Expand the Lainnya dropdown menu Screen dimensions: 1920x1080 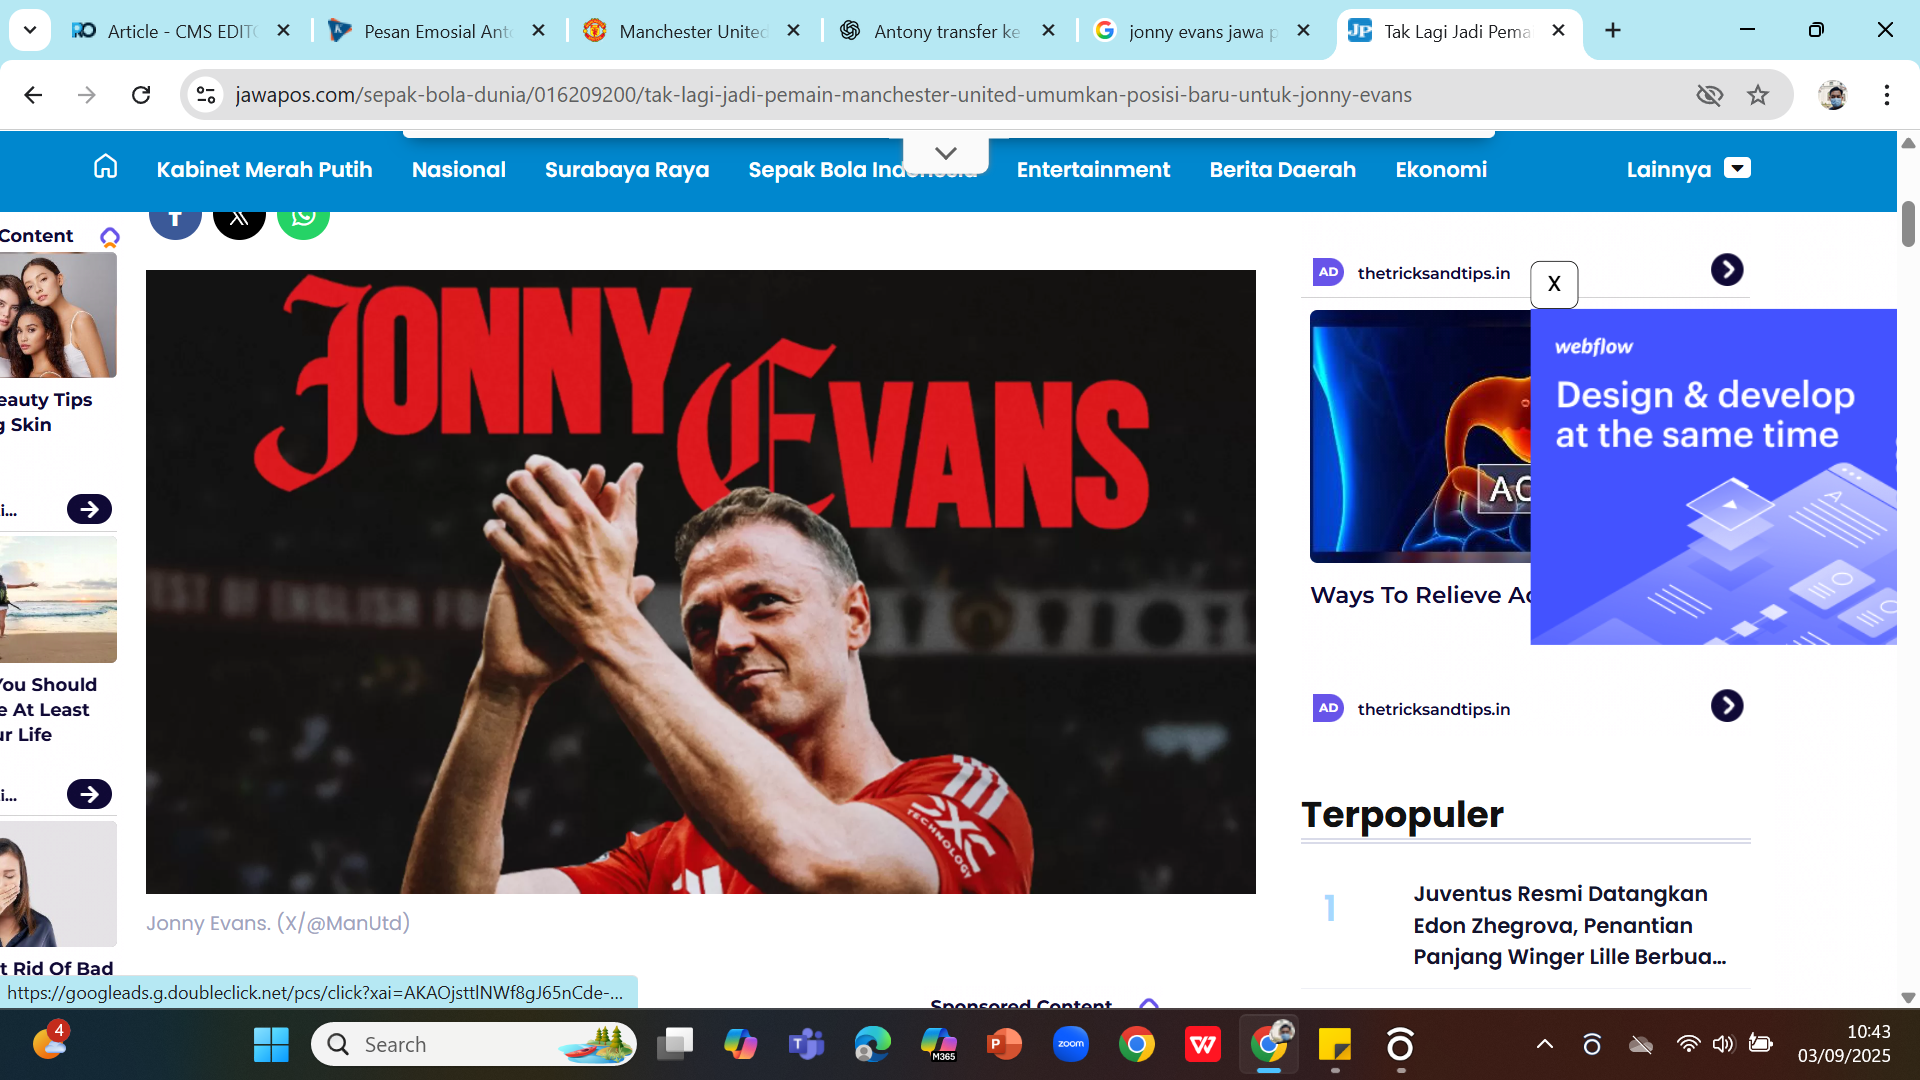[x=1688, y=169]
